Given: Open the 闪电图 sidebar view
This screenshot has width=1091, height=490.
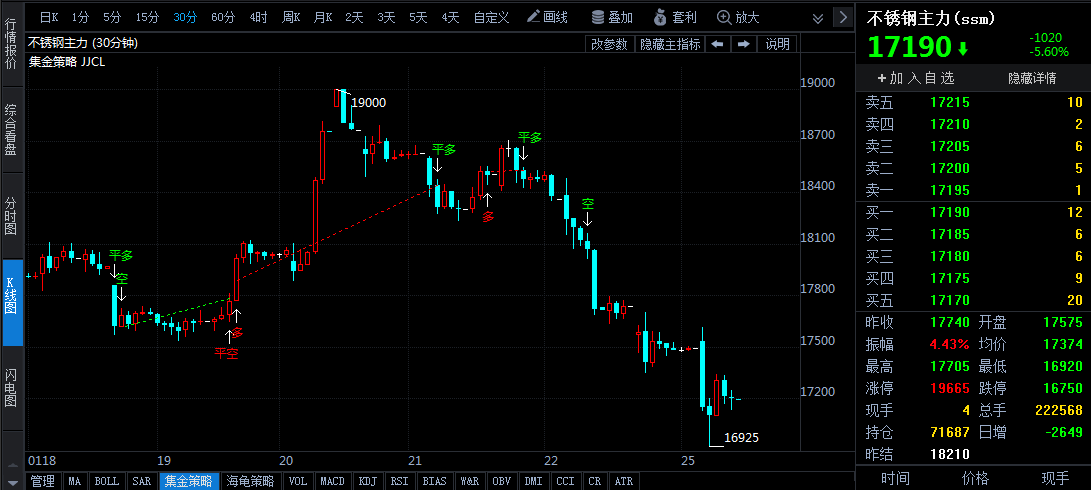Looking at the screenshot, I should click(12, 387).
